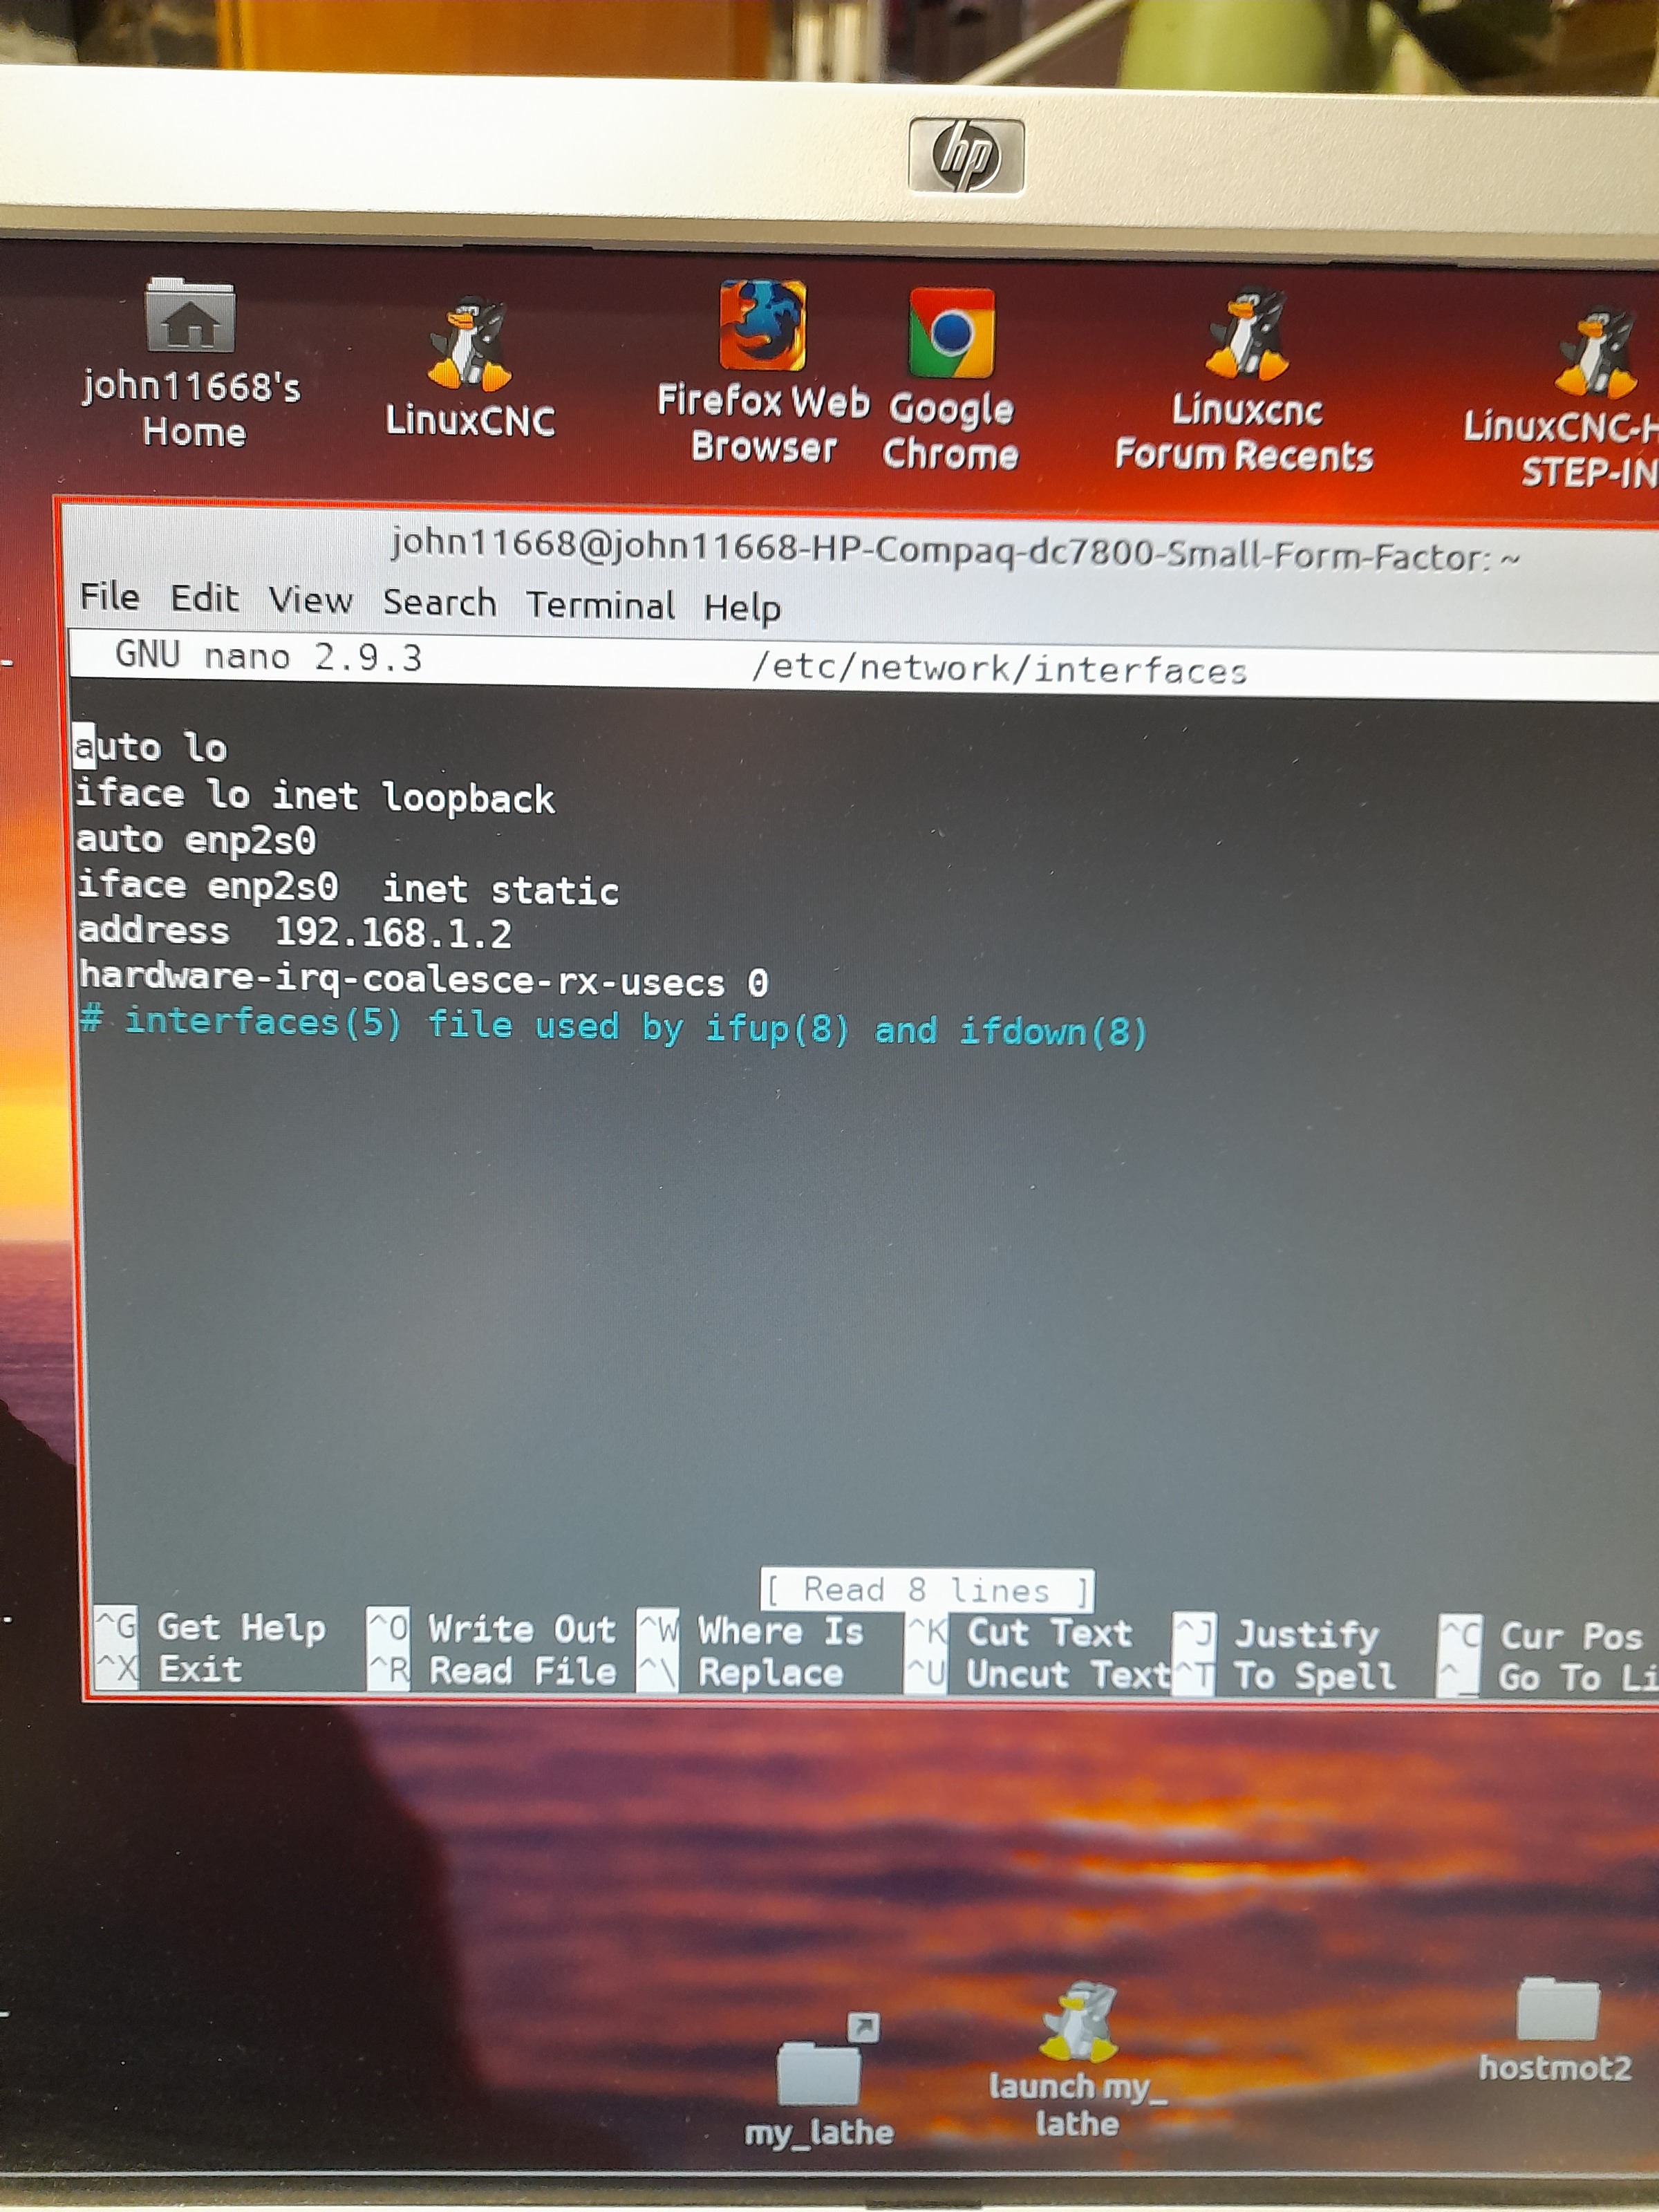1659x2212 pixels.
Task: Launch the LinuxCNC desktop icon
Action: [x=469, y=343]
